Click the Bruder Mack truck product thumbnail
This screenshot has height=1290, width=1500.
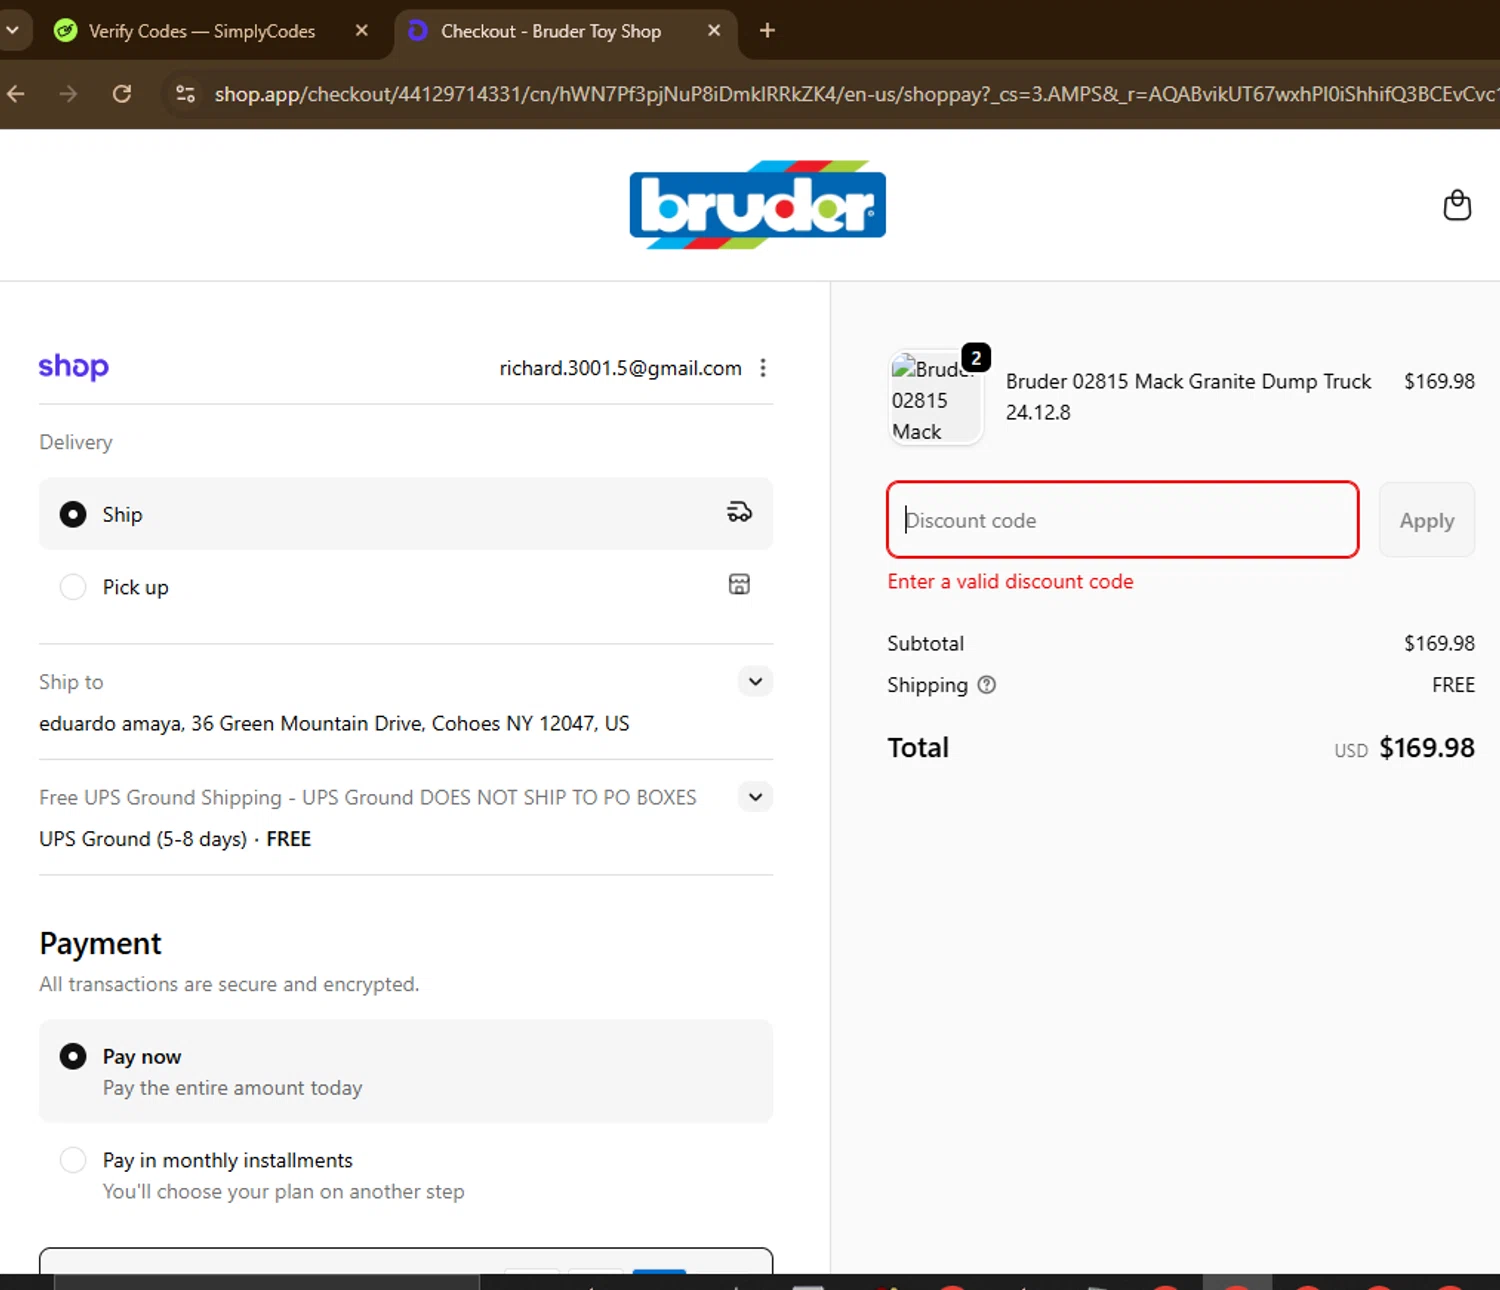(935, 399)
